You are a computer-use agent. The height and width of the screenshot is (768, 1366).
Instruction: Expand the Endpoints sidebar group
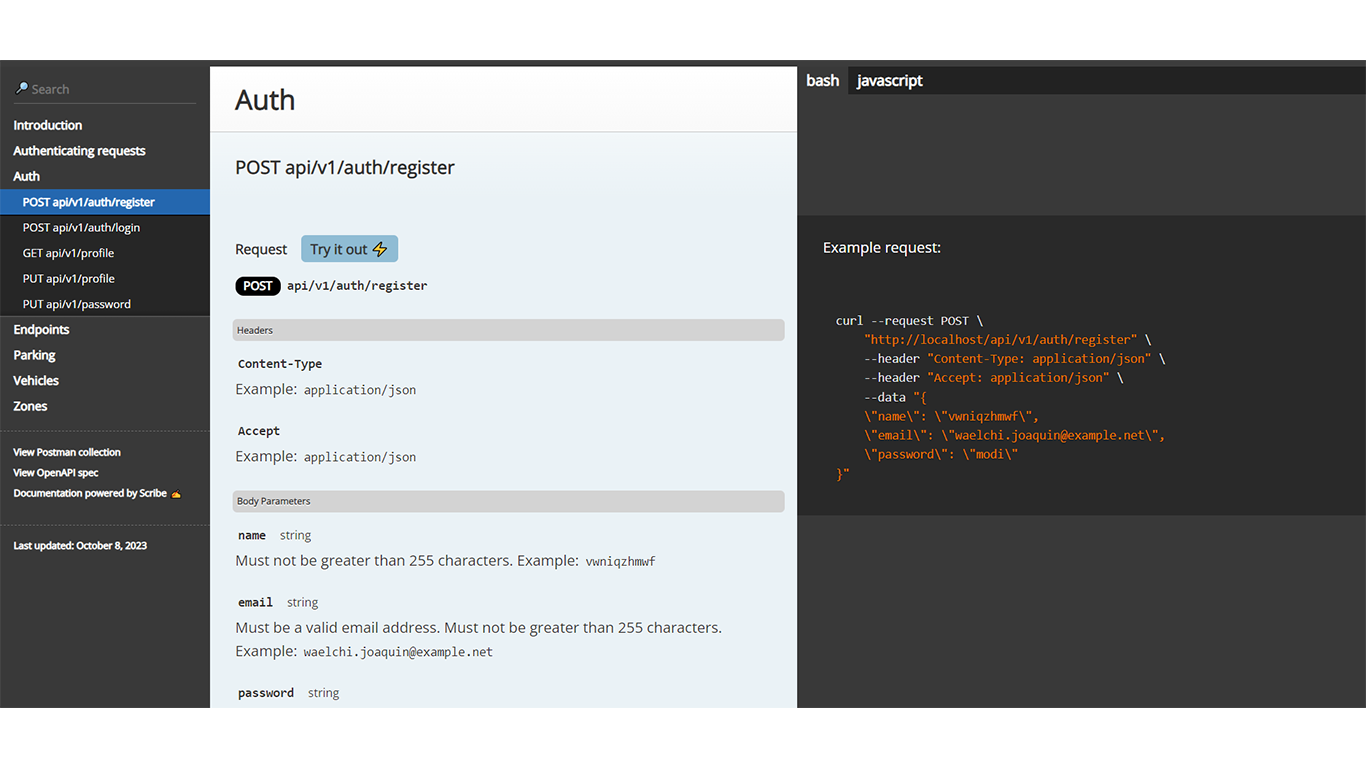click(41, 329)
